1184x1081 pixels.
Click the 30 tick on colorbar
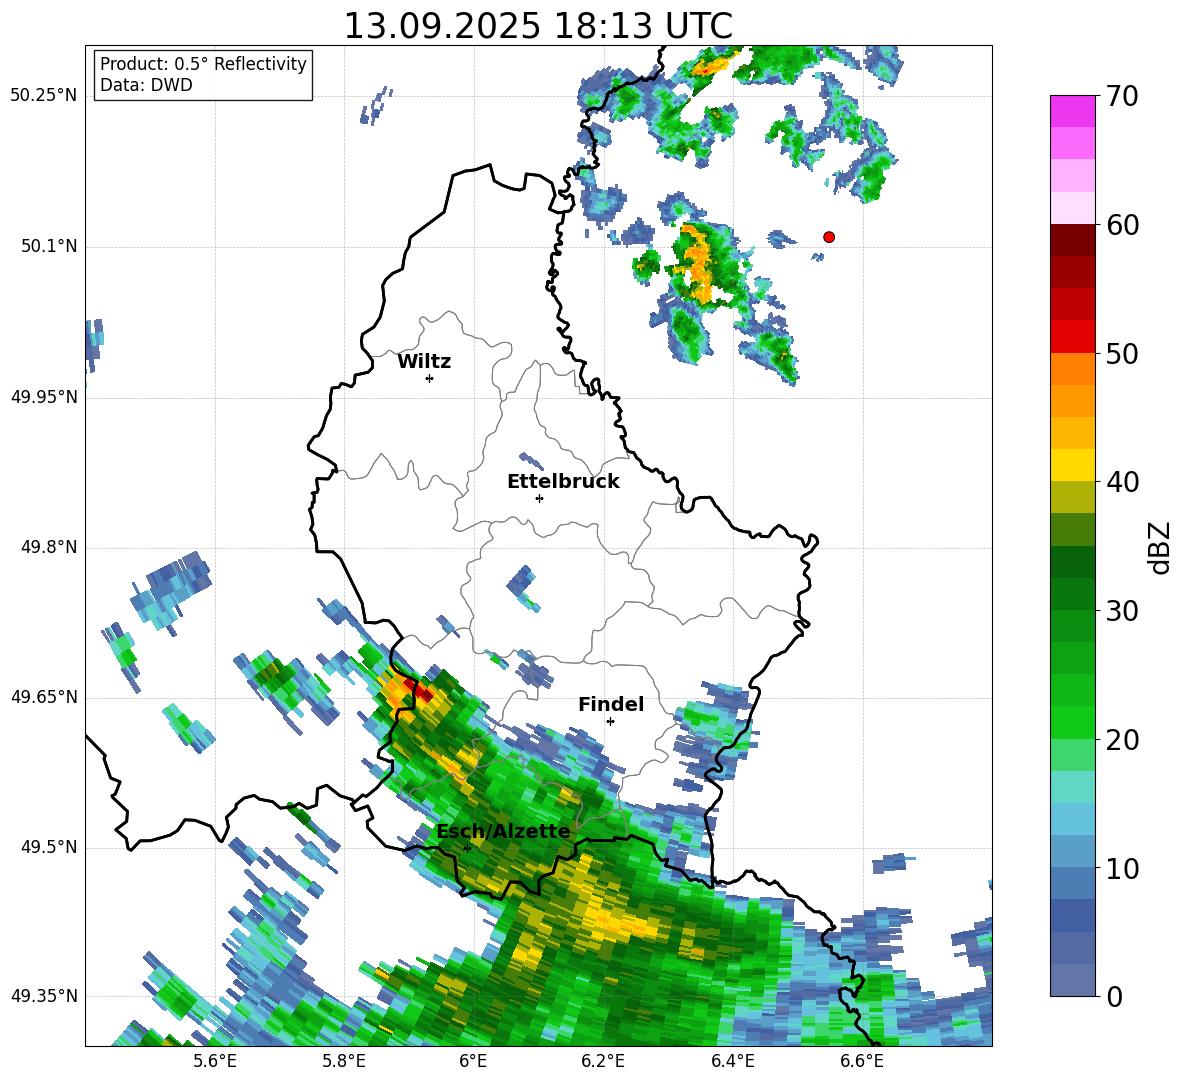[x=1121, y=611]
